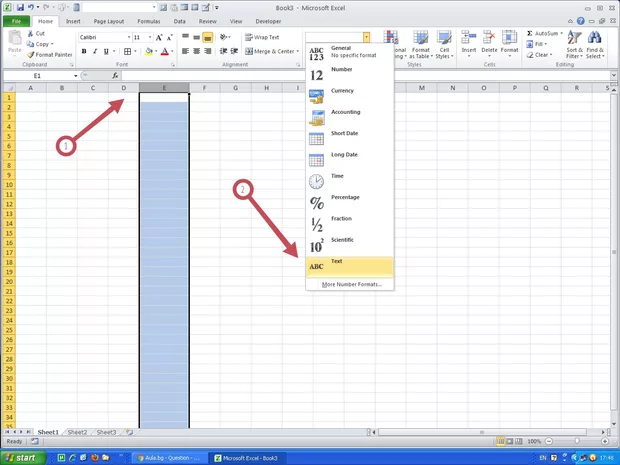This screenshot has width=620, height=465.
Task: Open Find & Select binoculars
Action: pos(595,45)
